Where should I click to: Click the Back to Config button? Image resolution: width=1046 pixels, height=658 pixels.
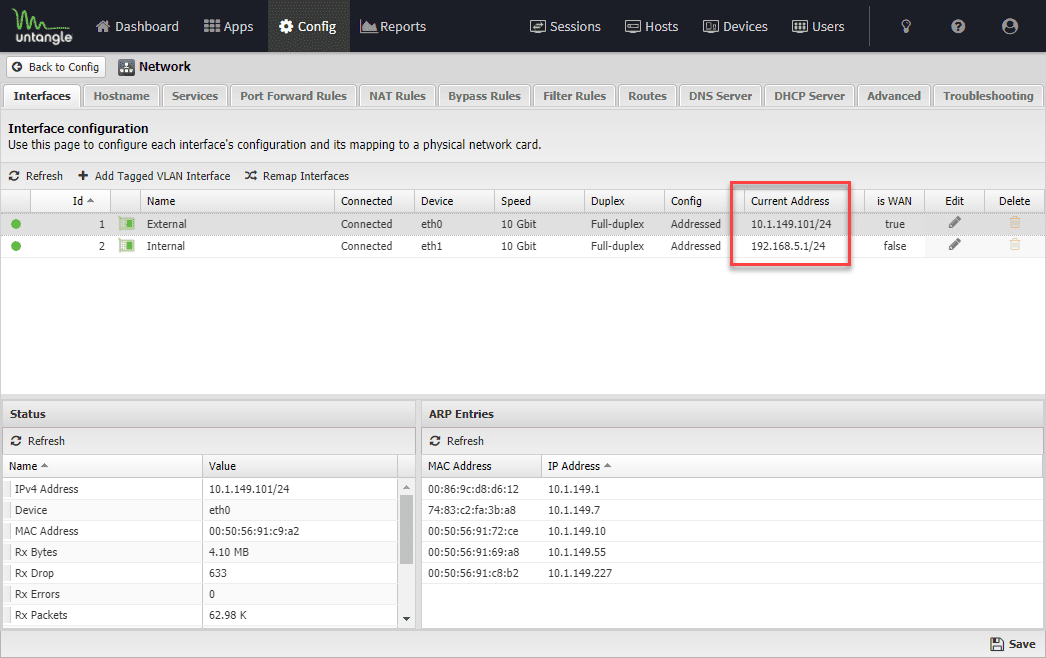click(56, 67)
